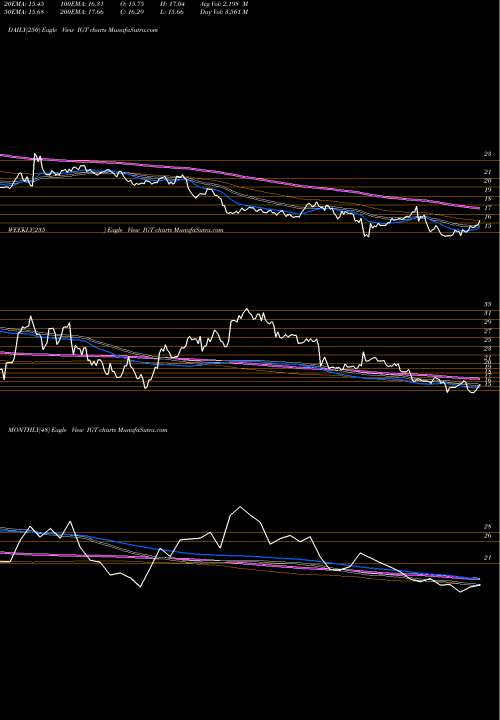500x720 pixels.
Task: Click the 29 label on the weekly axis
Action: coord(487,322)
